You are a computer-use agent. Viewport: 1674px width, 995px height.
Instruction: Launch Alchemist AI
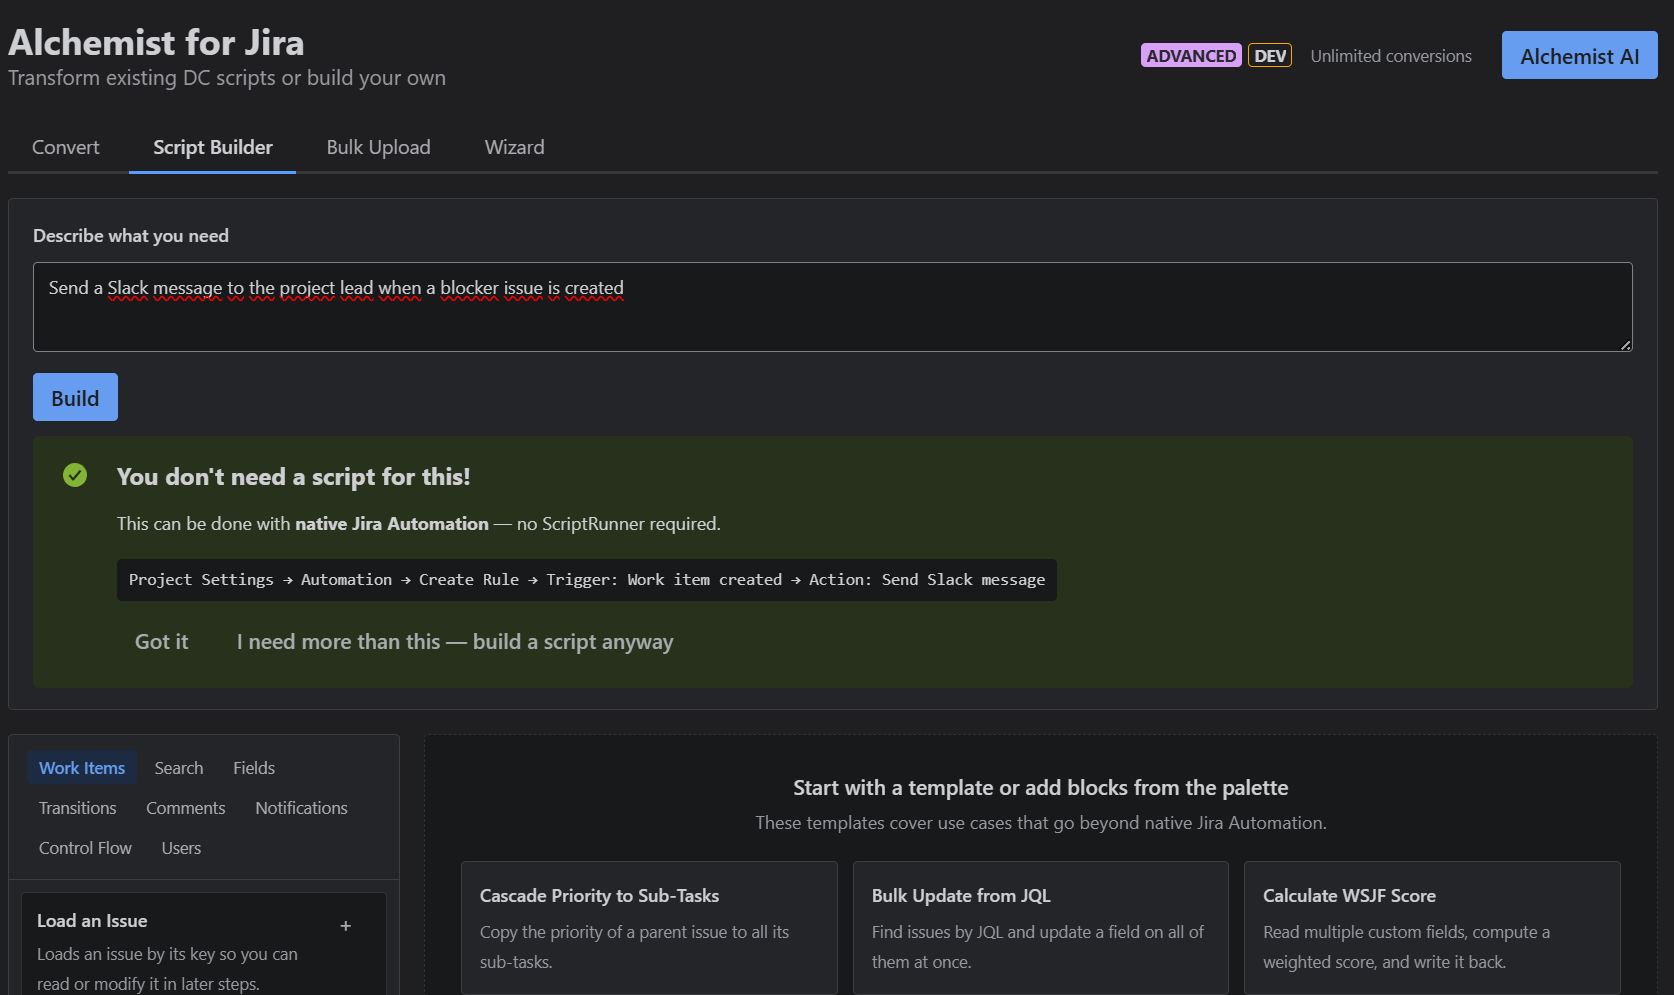pyautogui.click(x=1580, y=56)
